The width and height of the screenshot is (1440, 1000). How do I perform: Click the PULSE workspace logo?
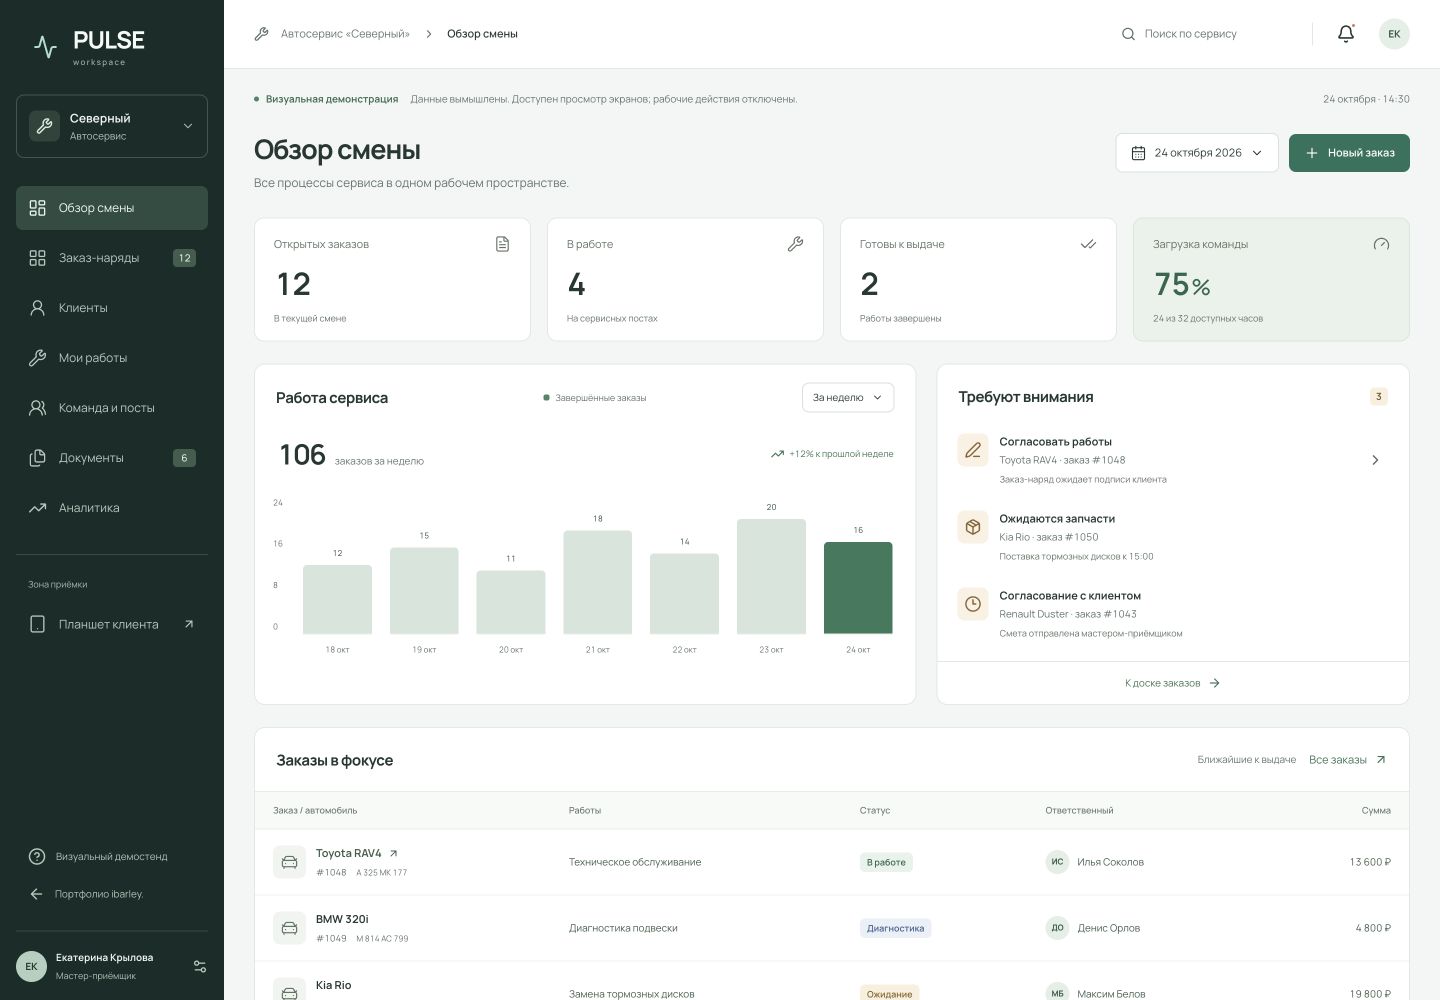tap(89, 46)
